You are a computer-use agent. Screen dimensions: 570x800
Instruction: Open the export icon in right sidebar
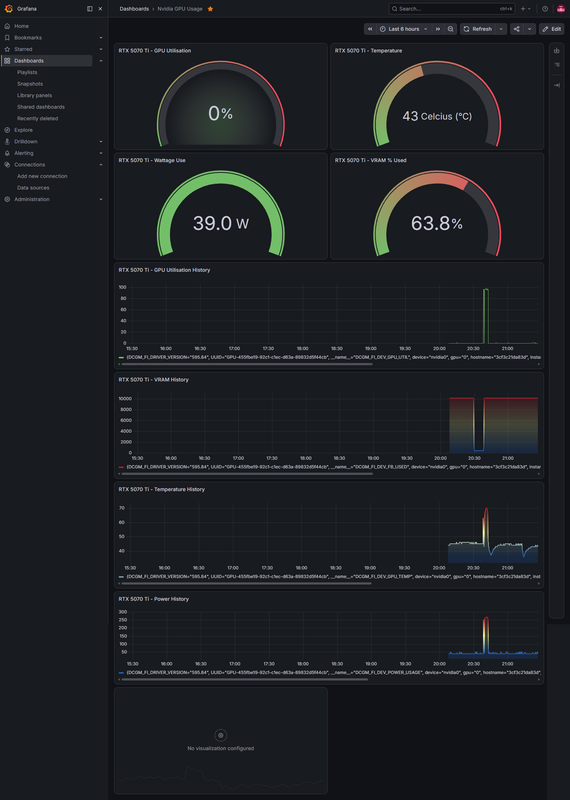pyautogui.click(x=557, y=51)
